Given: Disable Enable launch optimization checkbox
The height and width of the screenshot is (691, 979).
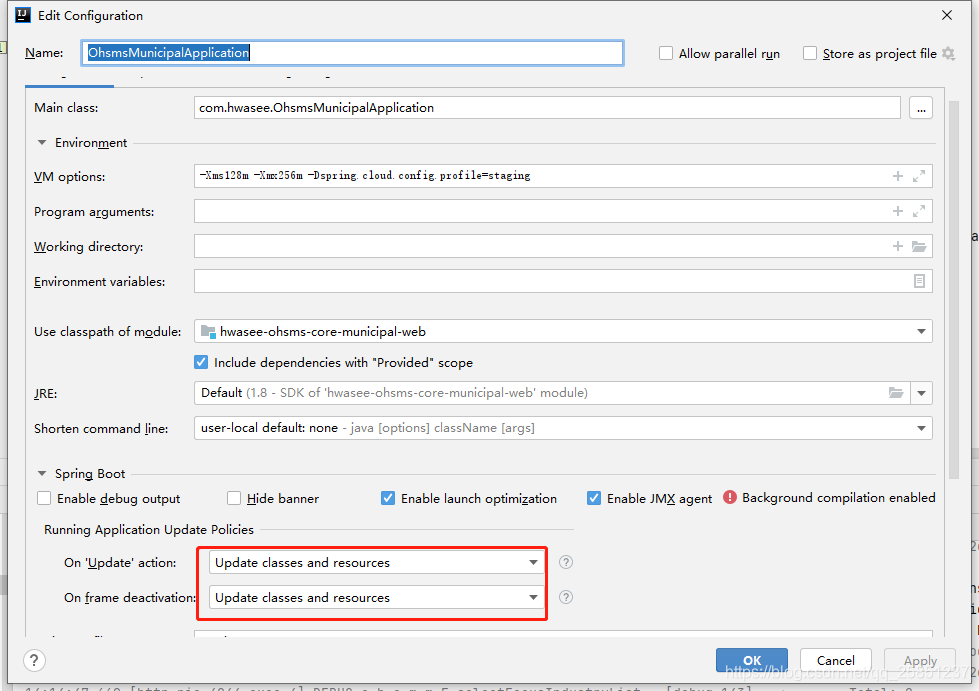Looking at the screenshot, I should pyautogui.click(x=388, y=498).
